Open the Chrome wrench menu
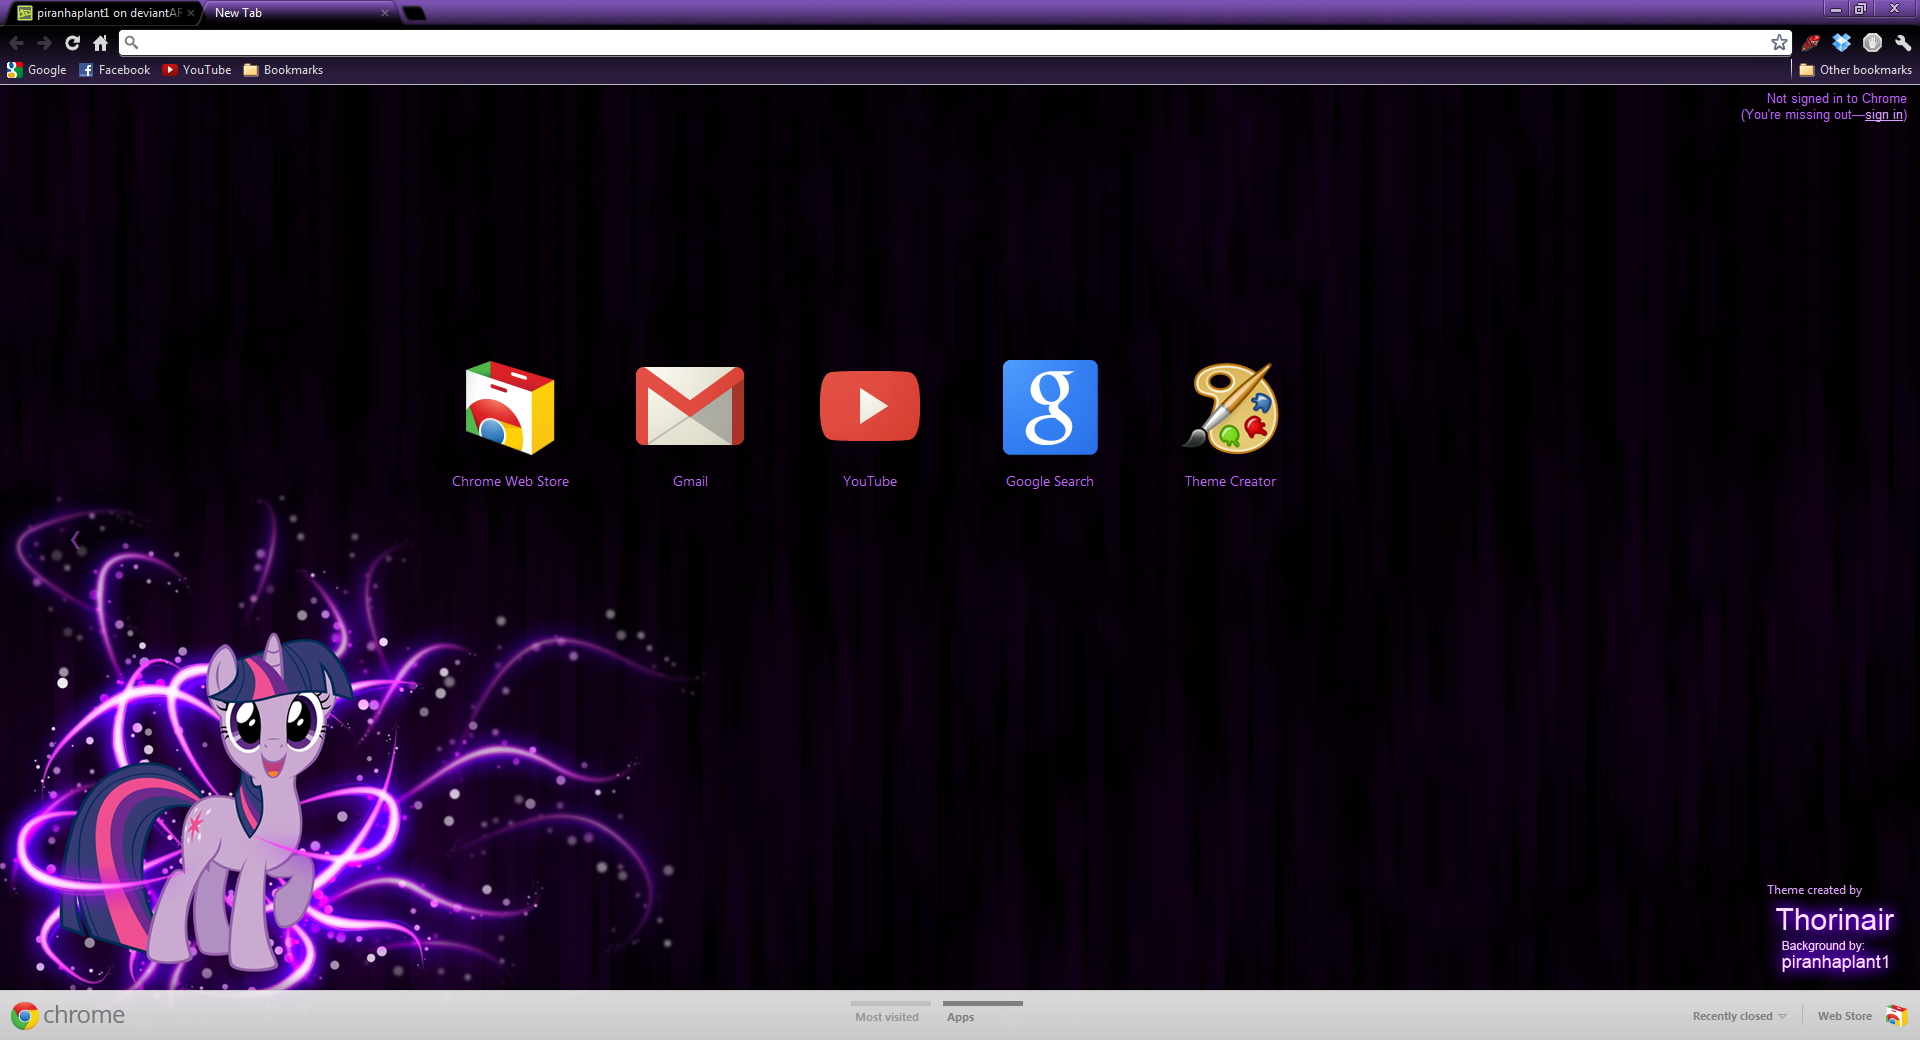The height and width of the screenshot is (1040, 1920). [1903, 43]
